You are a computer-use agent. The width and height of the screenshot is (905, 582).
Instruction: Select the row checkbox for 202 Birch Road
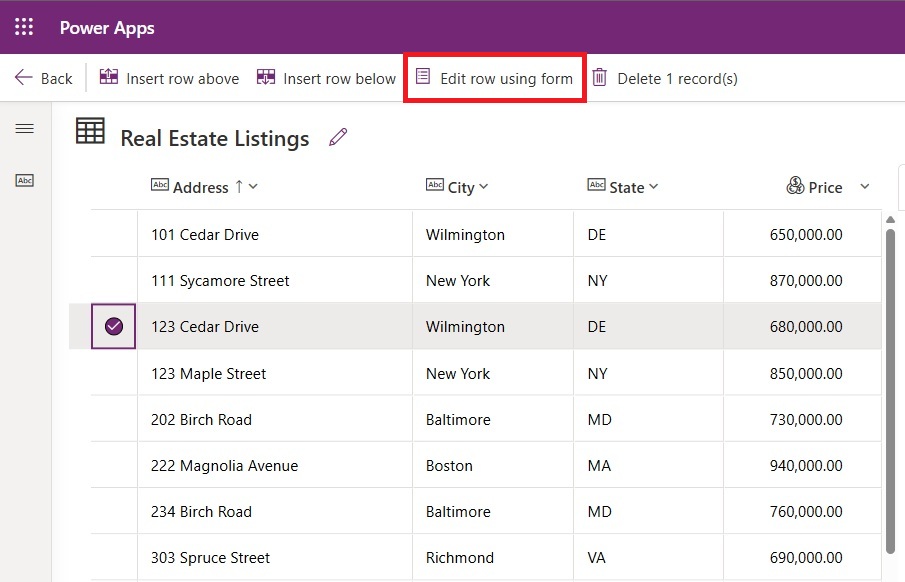(114, 420)
